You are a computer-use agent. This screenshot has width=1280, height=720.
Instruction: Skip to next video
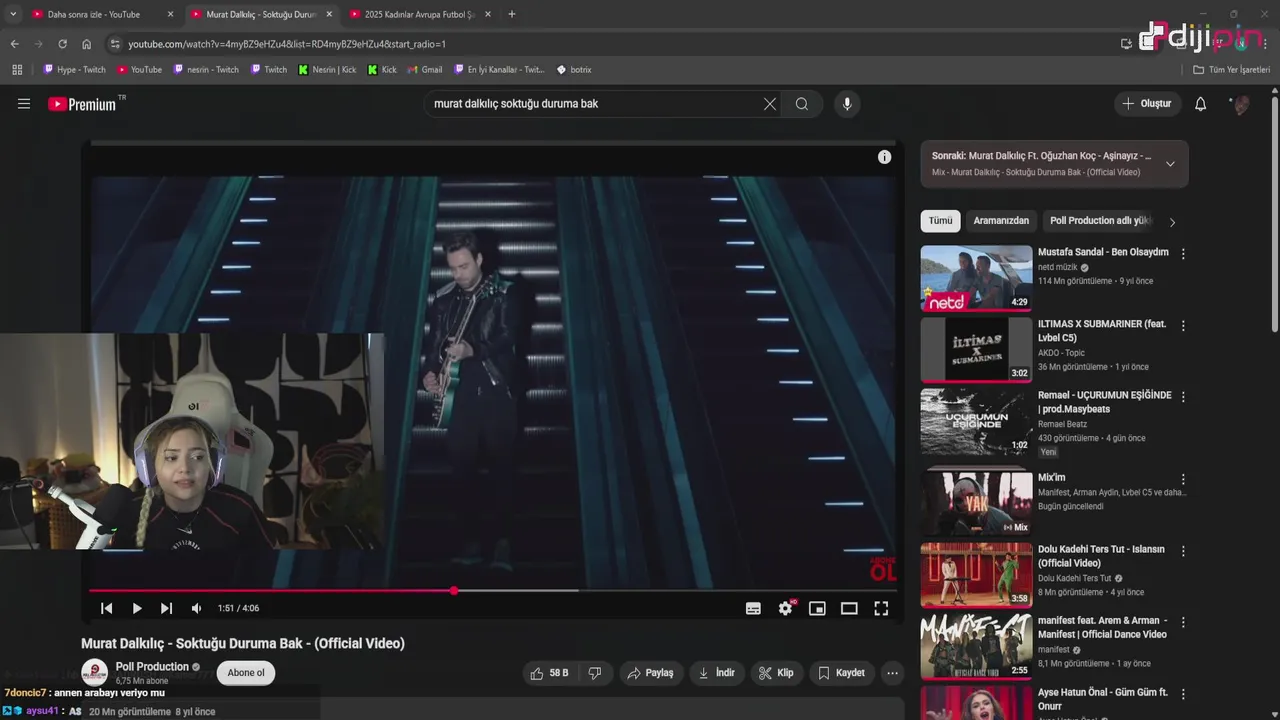click(166, 608)
